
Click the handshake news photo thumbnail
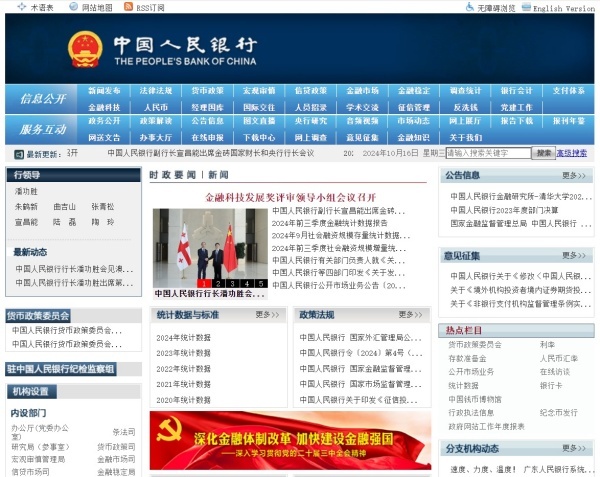(210, 248)
